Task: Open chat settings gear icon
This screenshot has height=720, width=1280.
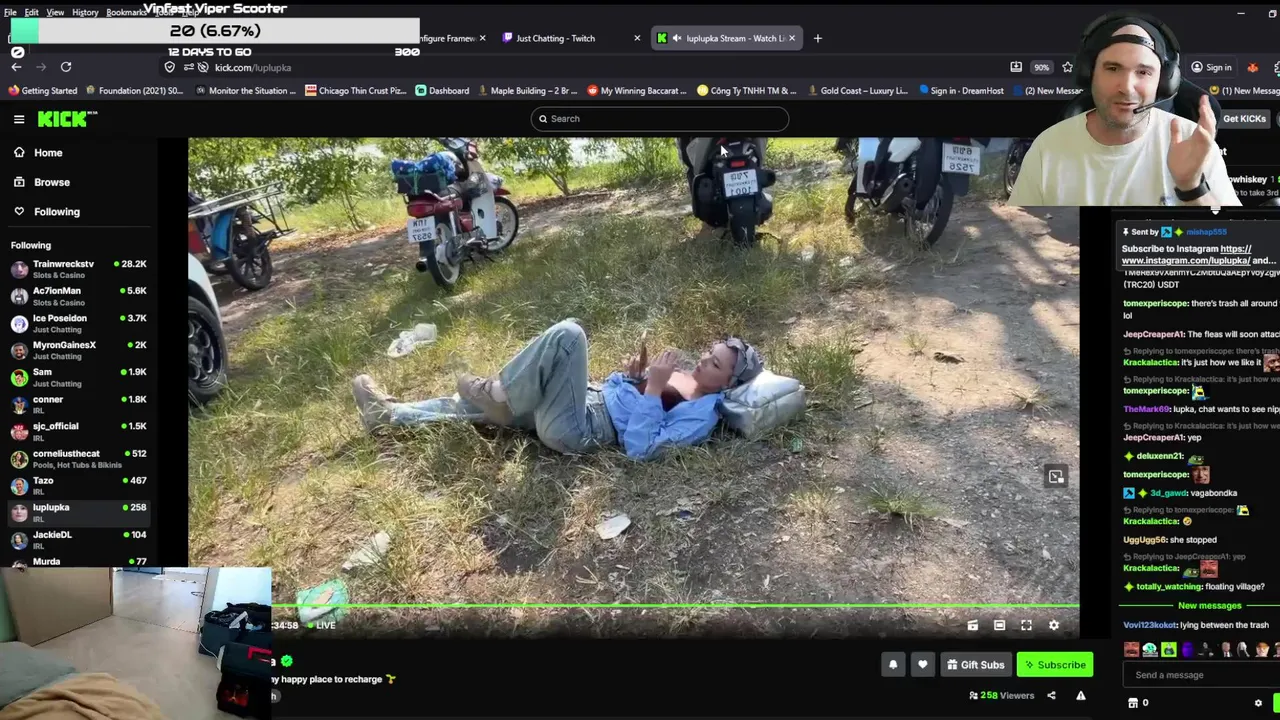Action: [x=1258, y=703]
